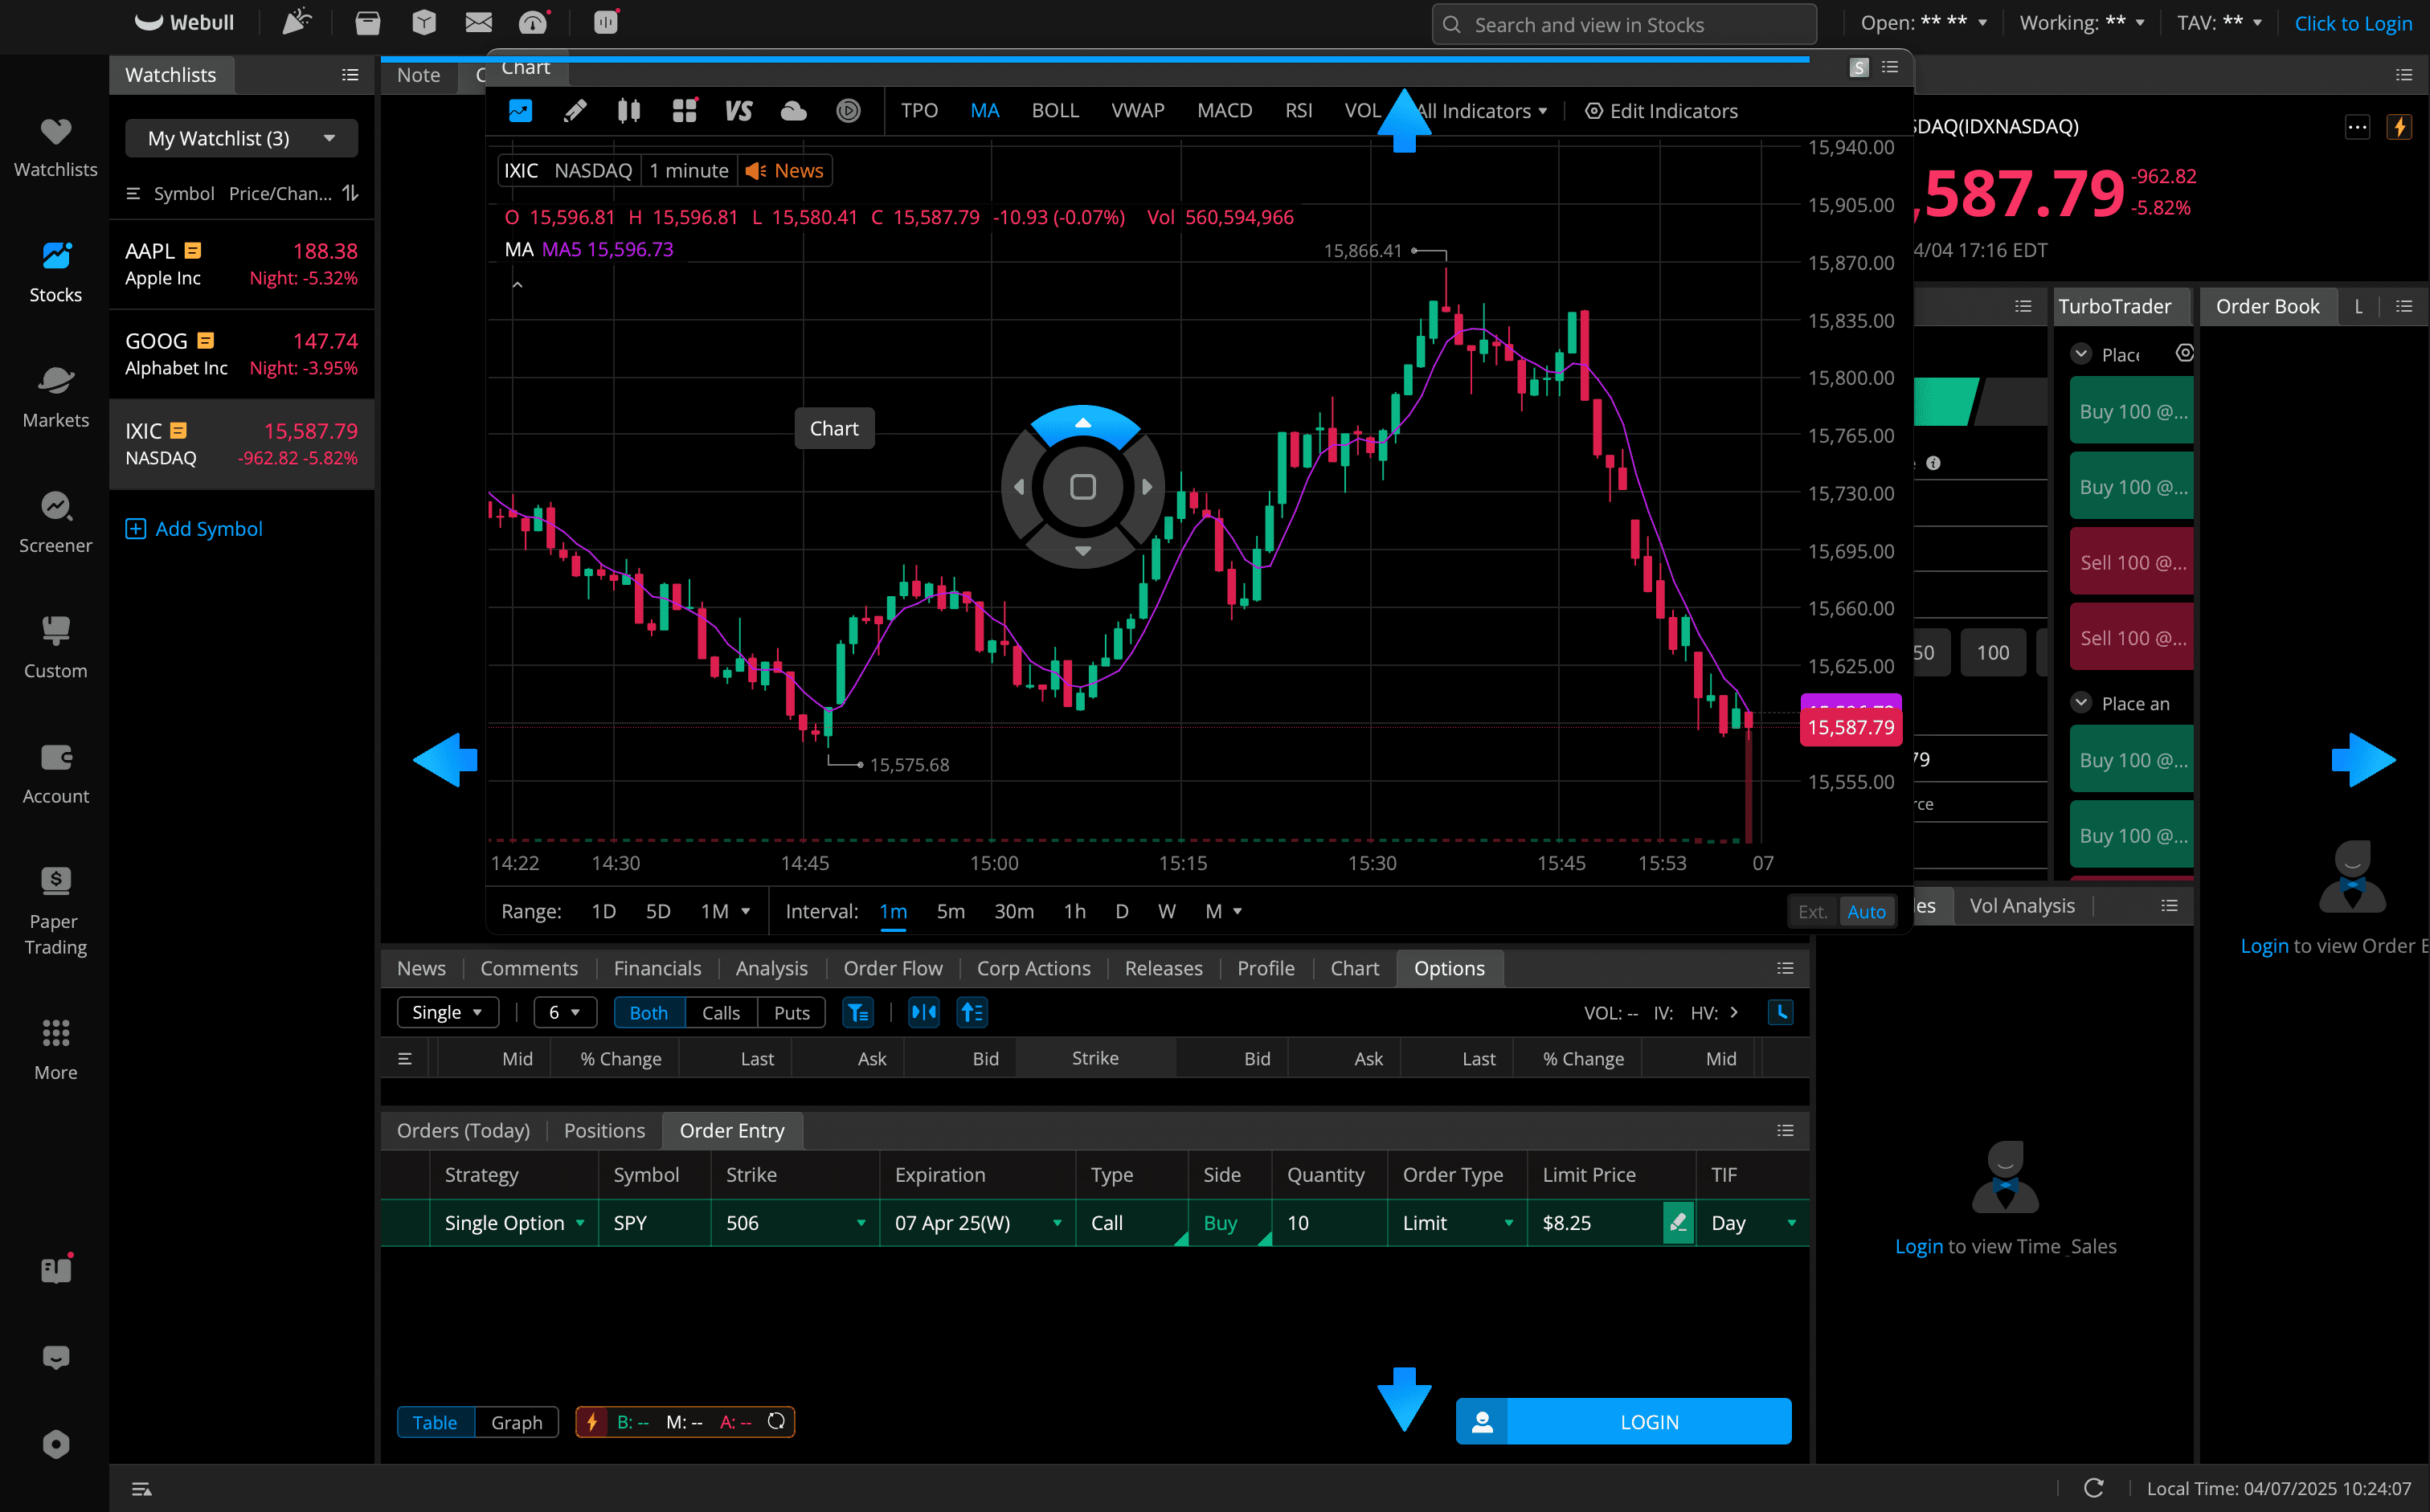2430x1512 pixels.
Task: Click the blue LOGIN button
Action: click(1624, 1422)
